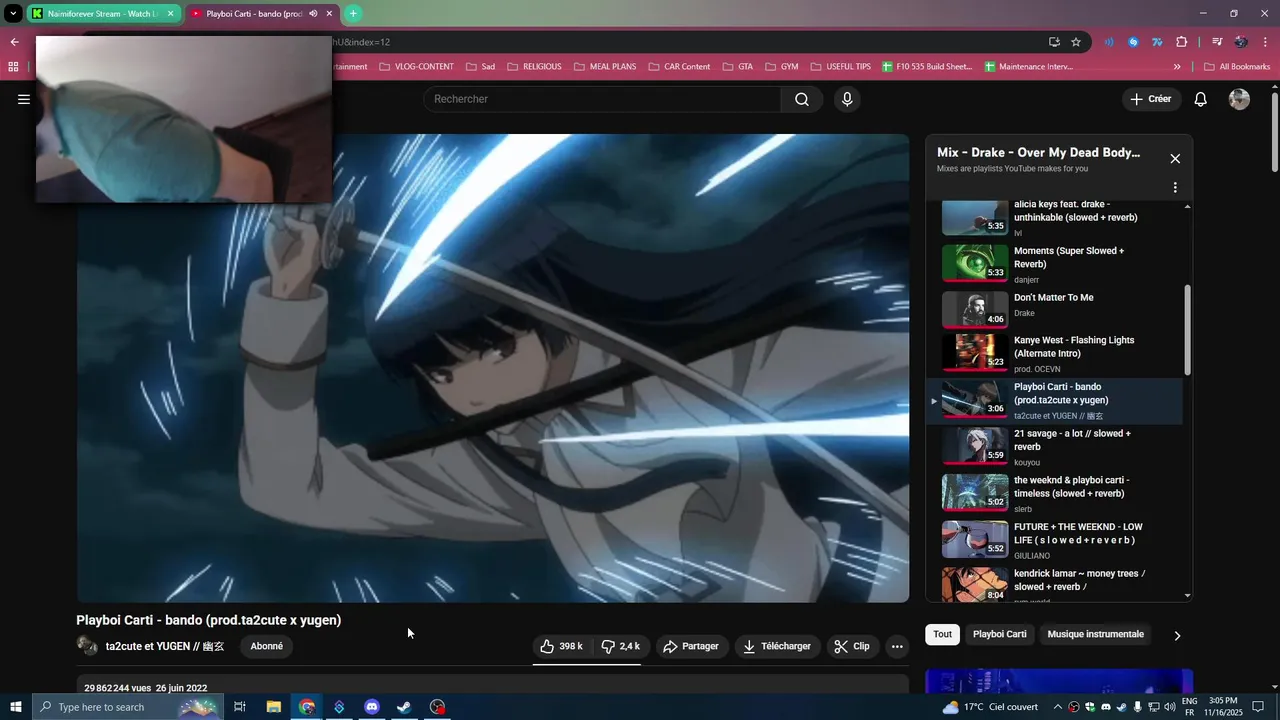Click the Windows Start button

click(16, 707)
